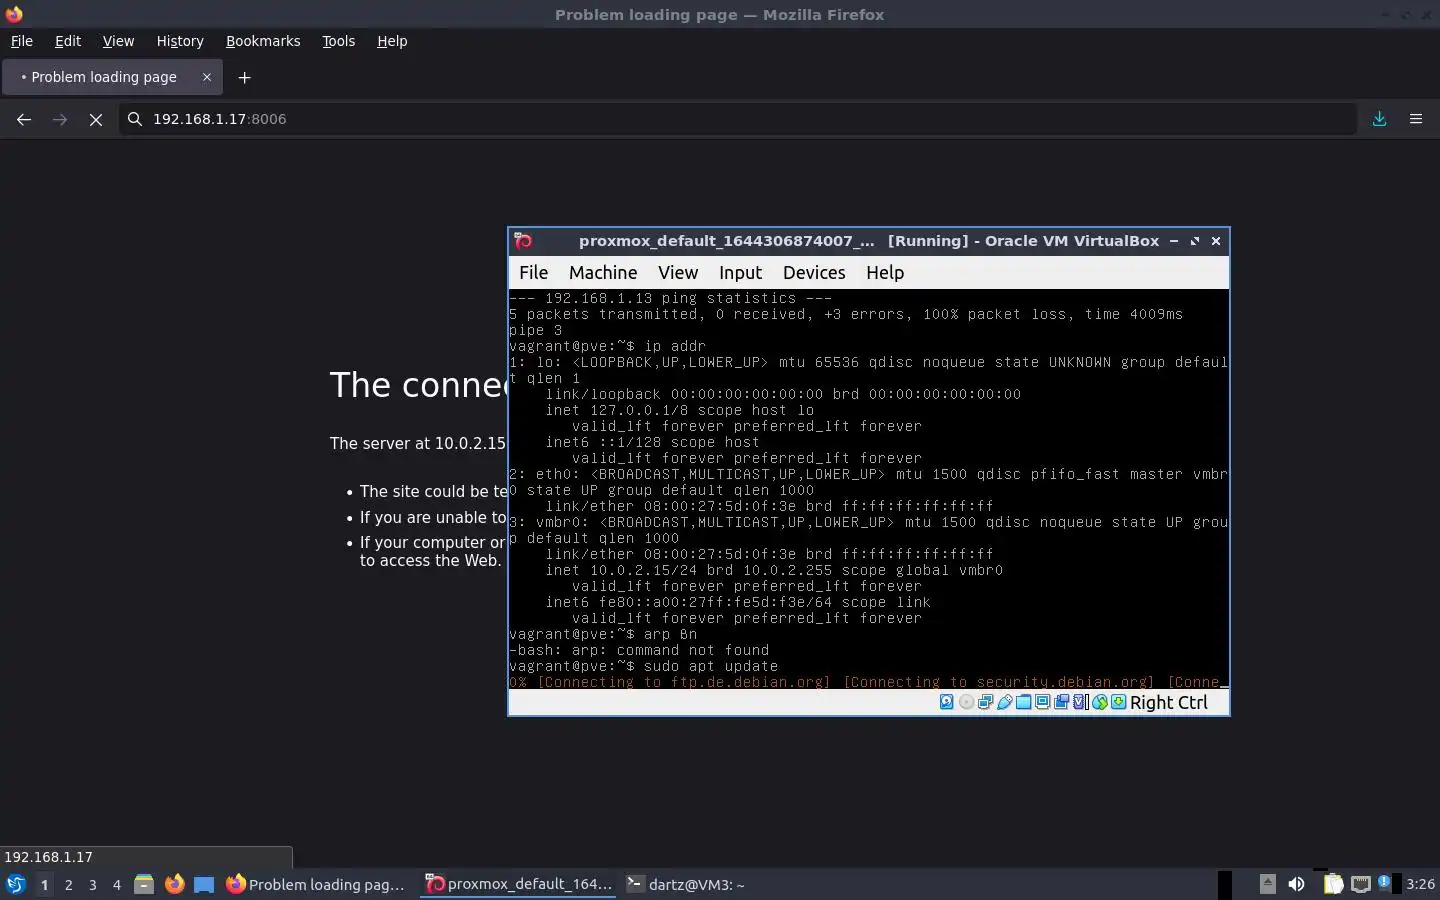Click the USB devices indicator in VirtualBox
The height and width of the screenshot is (900, 1440).
(1005, 702)
